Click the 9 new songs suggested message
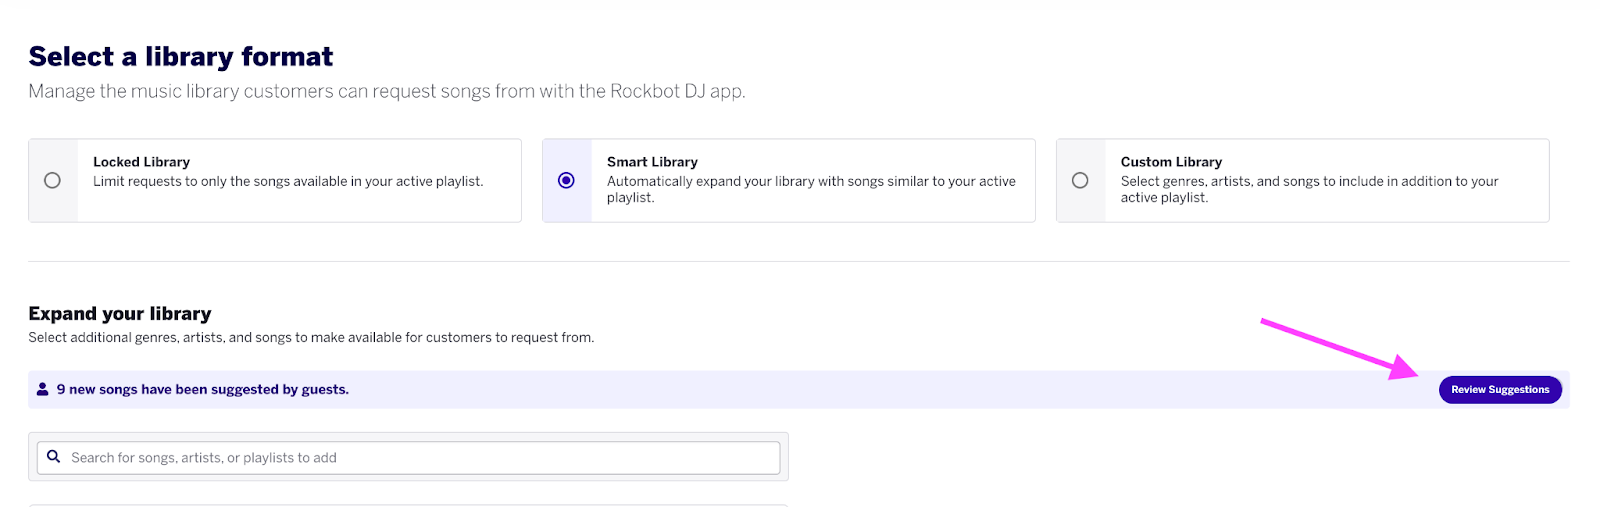 coord(203,390)
